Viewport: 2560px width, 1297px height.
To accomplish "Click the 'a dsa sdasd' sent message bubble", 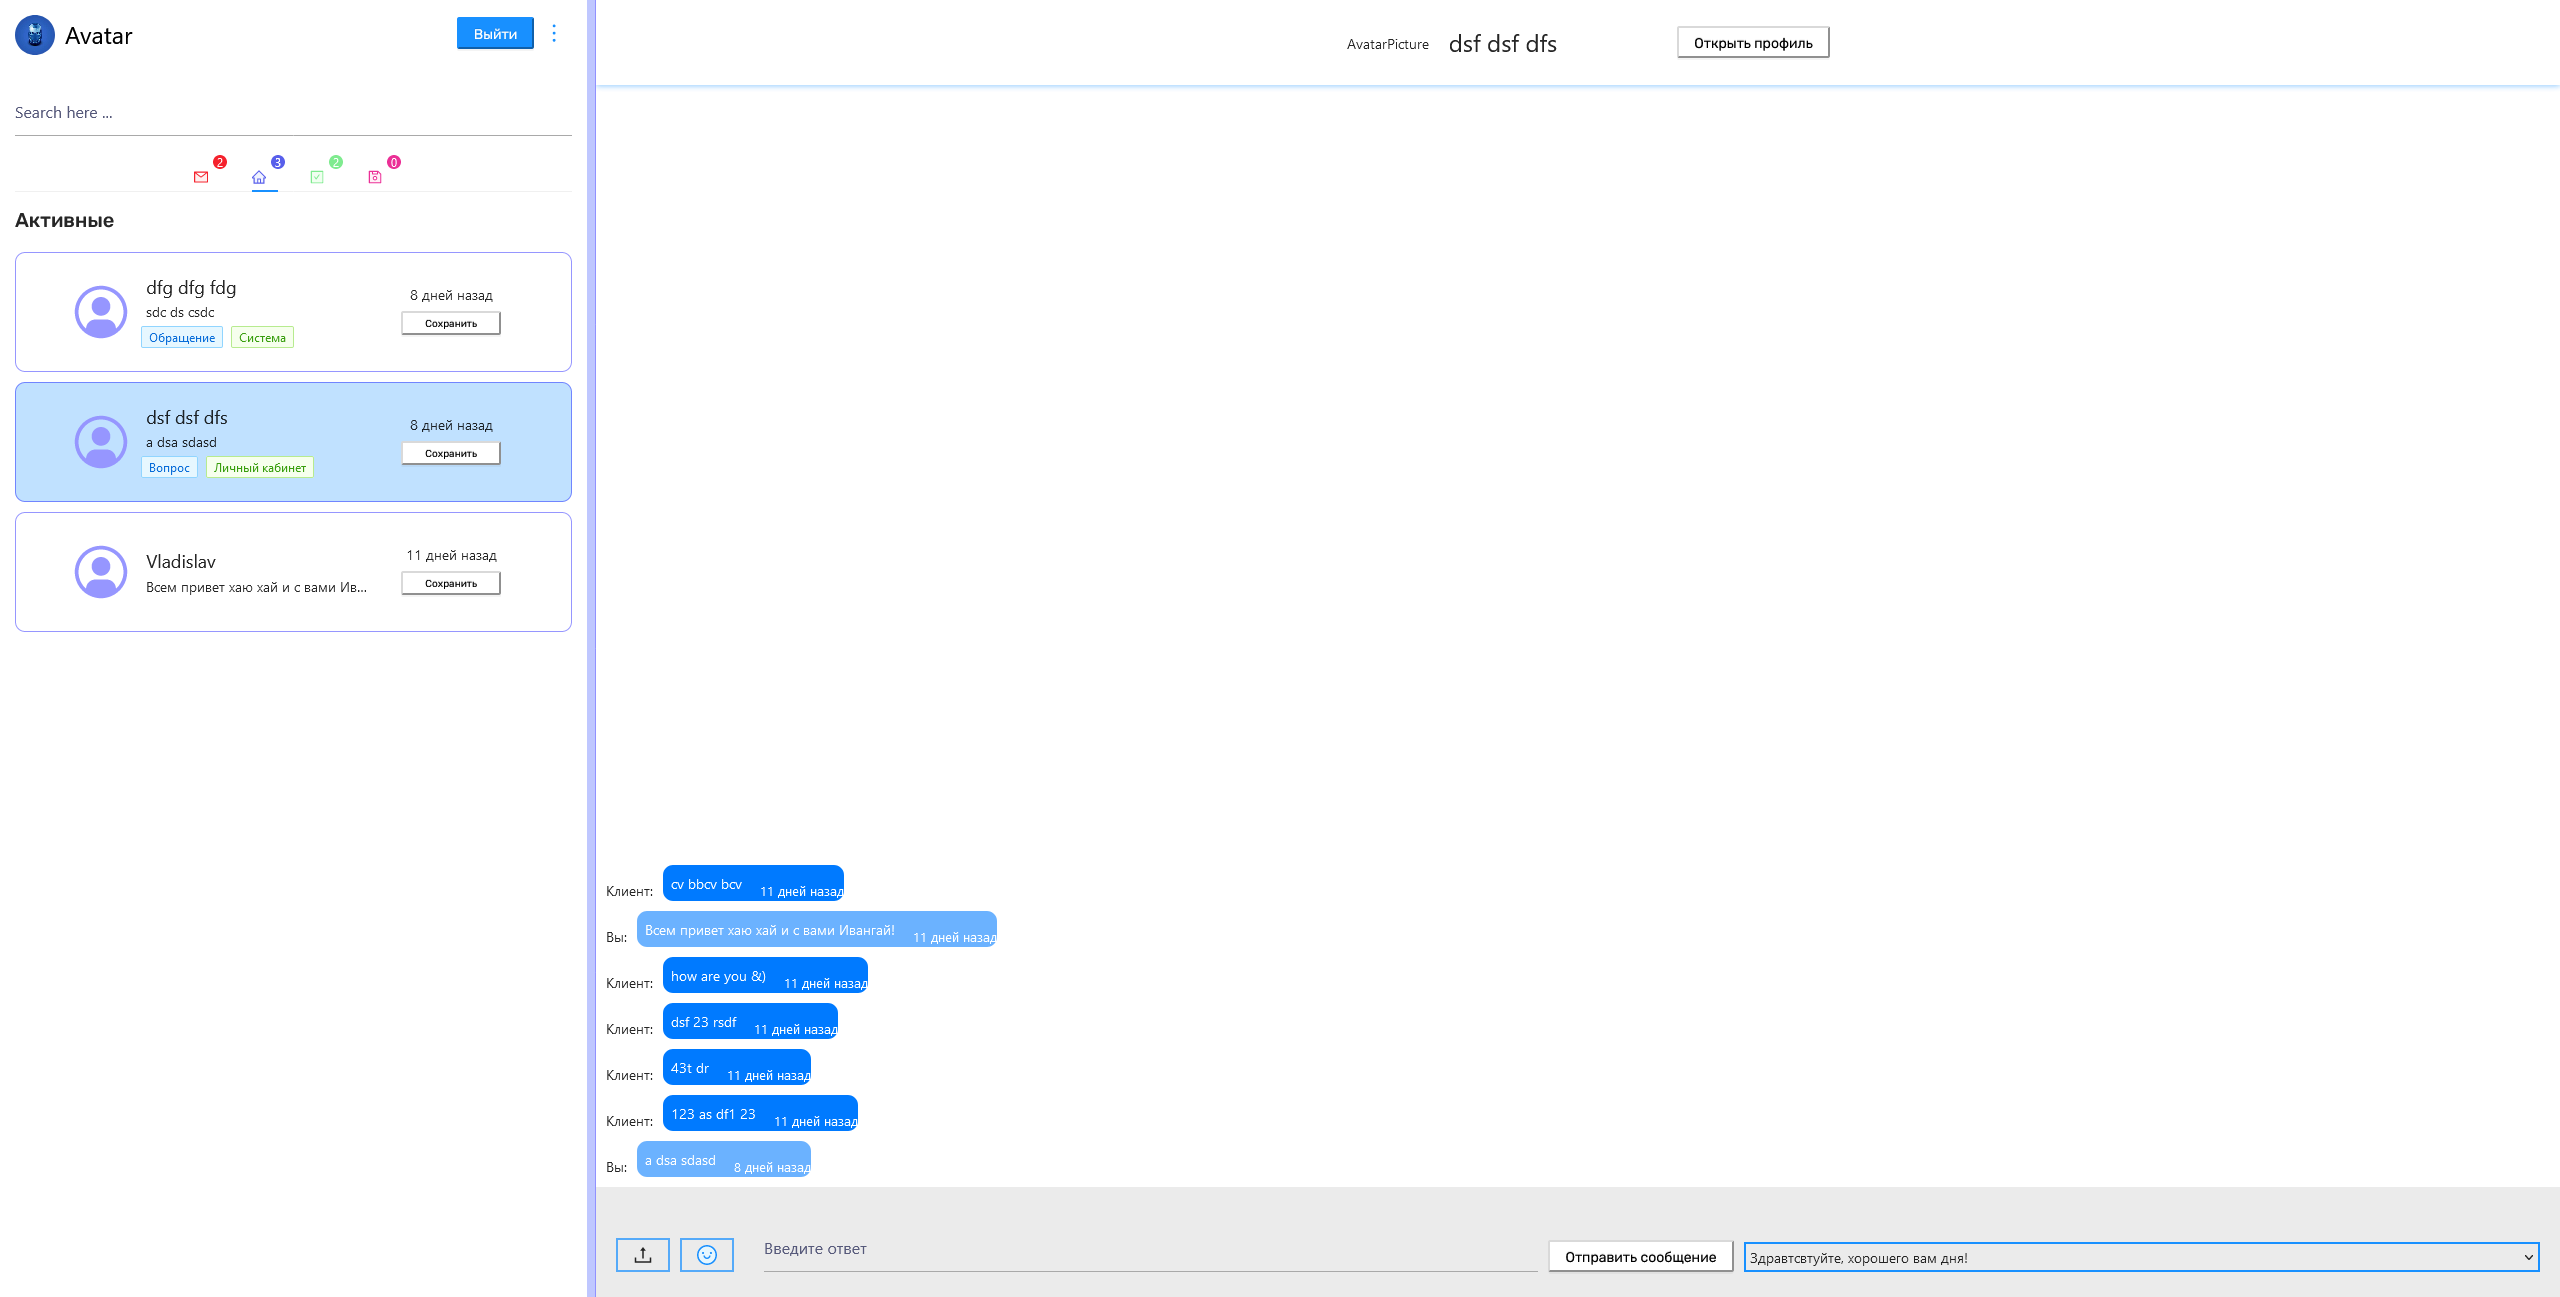I will point(724,1159).
